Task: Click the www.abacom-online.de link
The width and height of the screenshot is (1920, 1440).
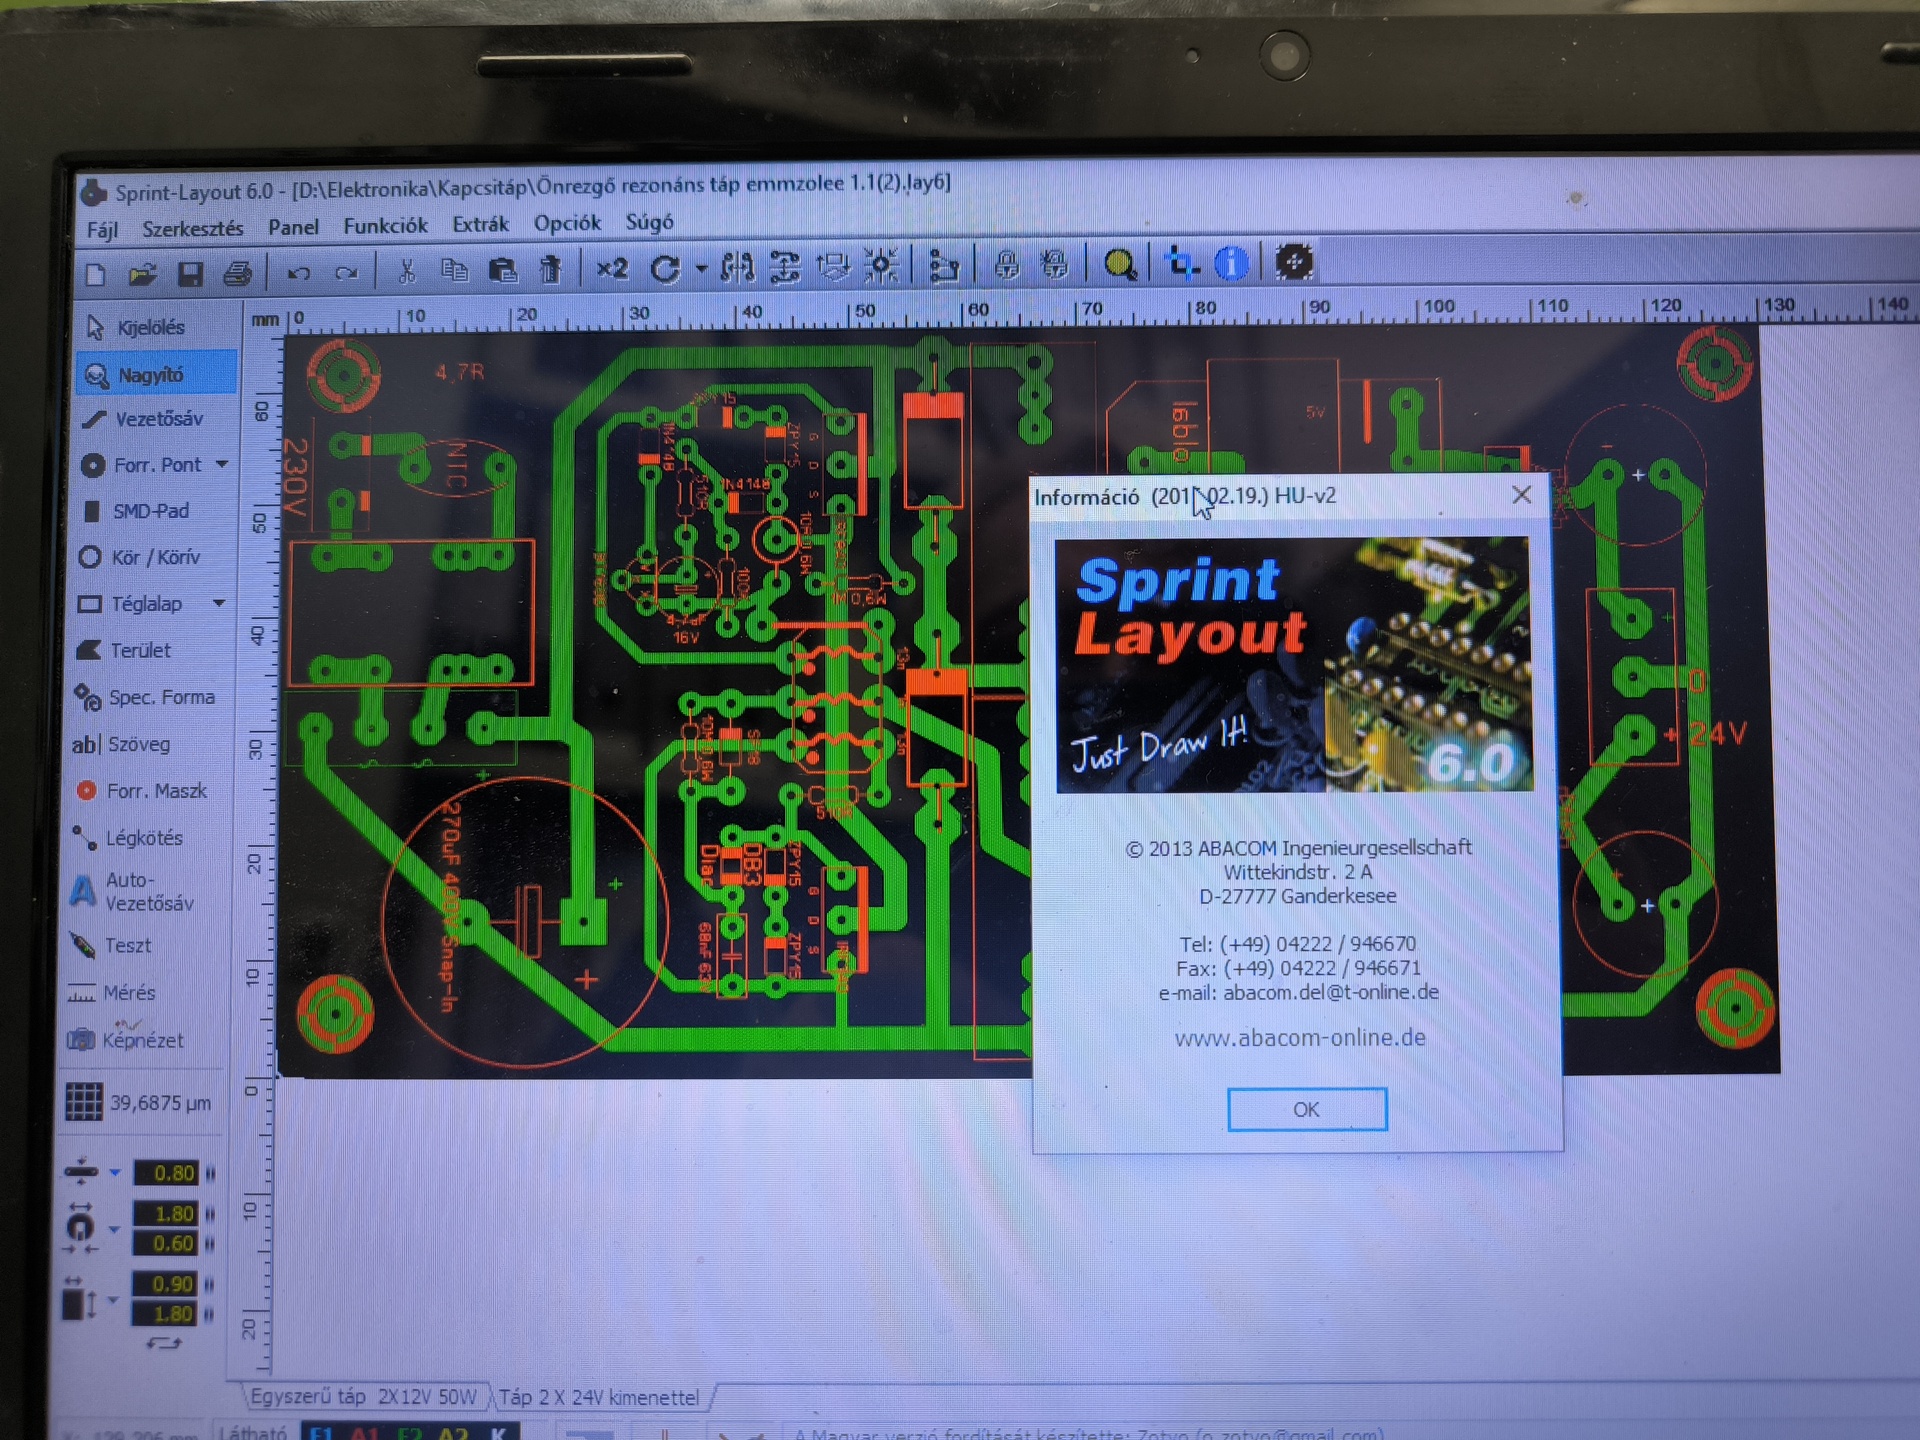Action: point(1299,1038)
